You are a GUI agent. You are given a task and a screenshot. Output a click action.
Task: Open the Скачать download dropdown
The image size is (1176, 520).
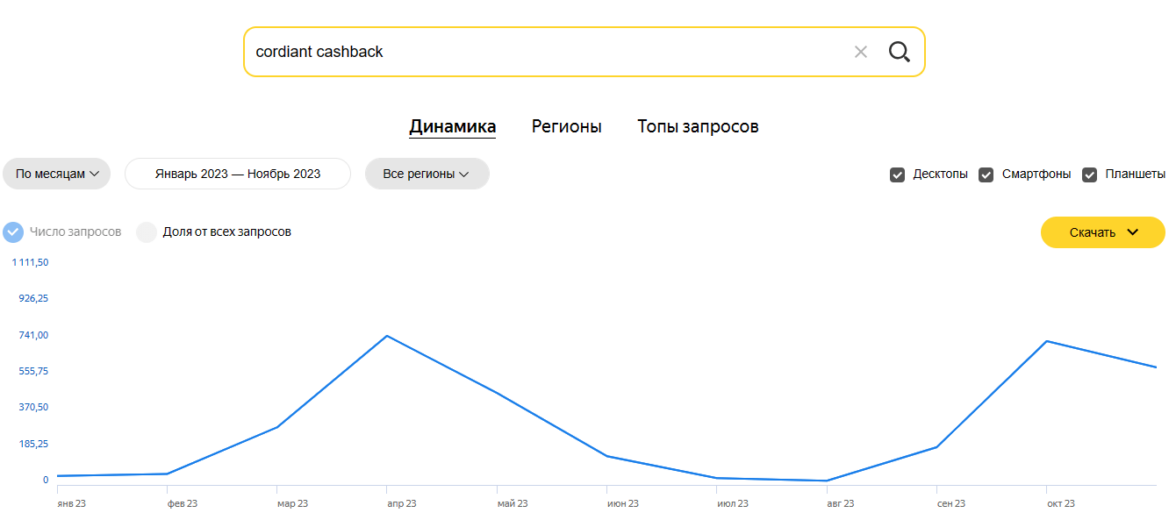1102,232
